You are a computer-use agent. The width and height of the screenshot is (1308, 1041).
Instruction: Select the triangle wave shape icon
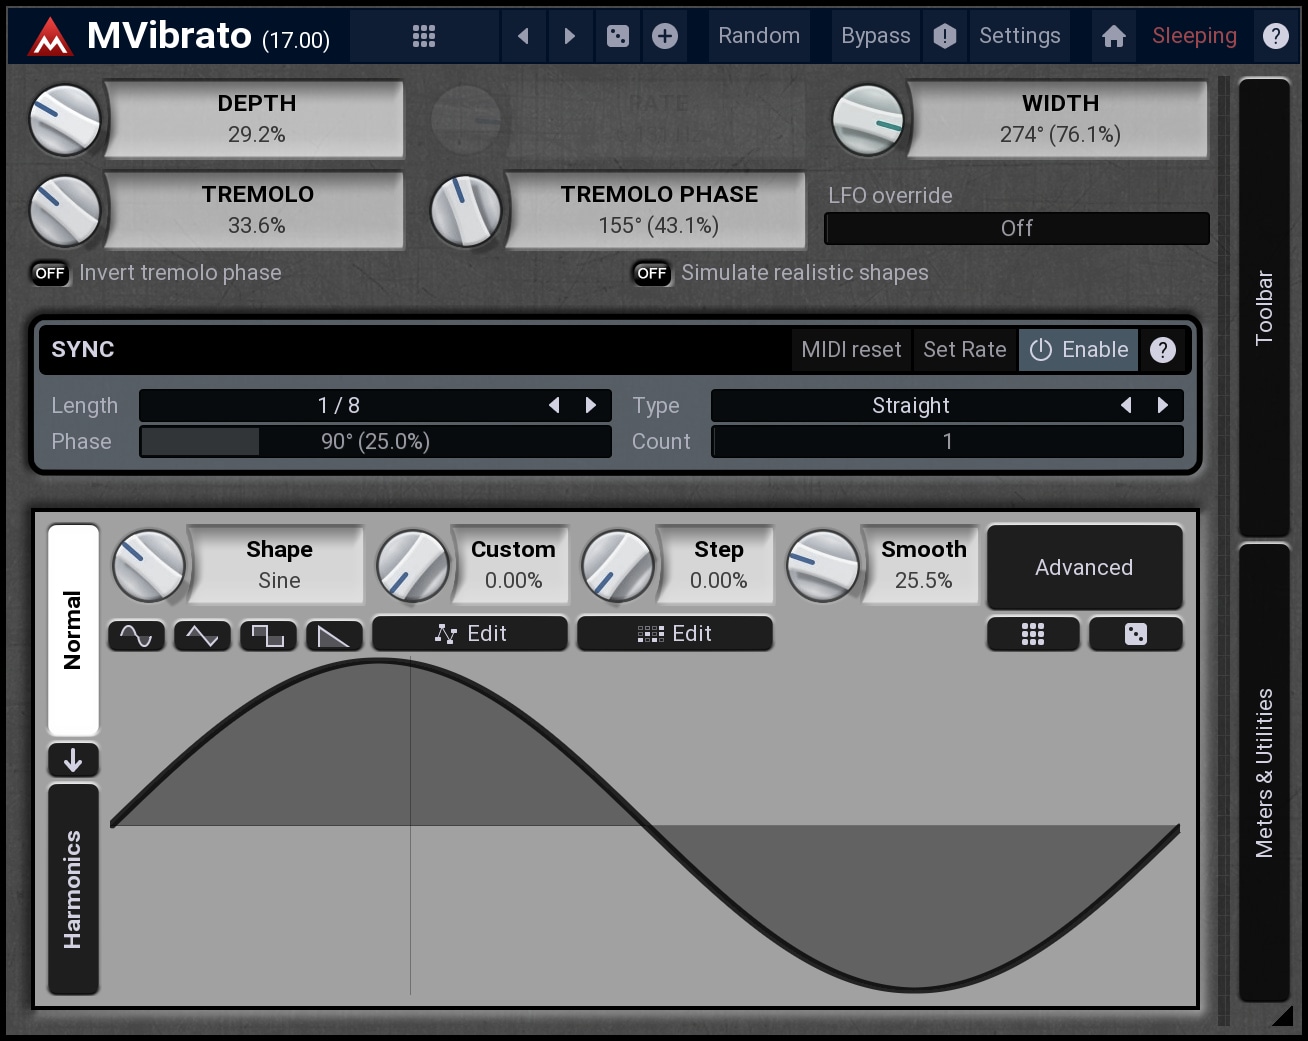[x=202, y=635]
